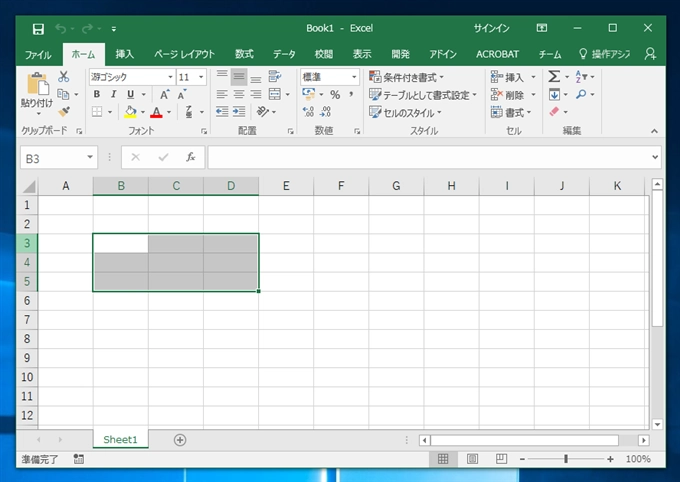Click the Clear eraser icon
The width and height of the screenshot is (680, 482).
point(554,111)
